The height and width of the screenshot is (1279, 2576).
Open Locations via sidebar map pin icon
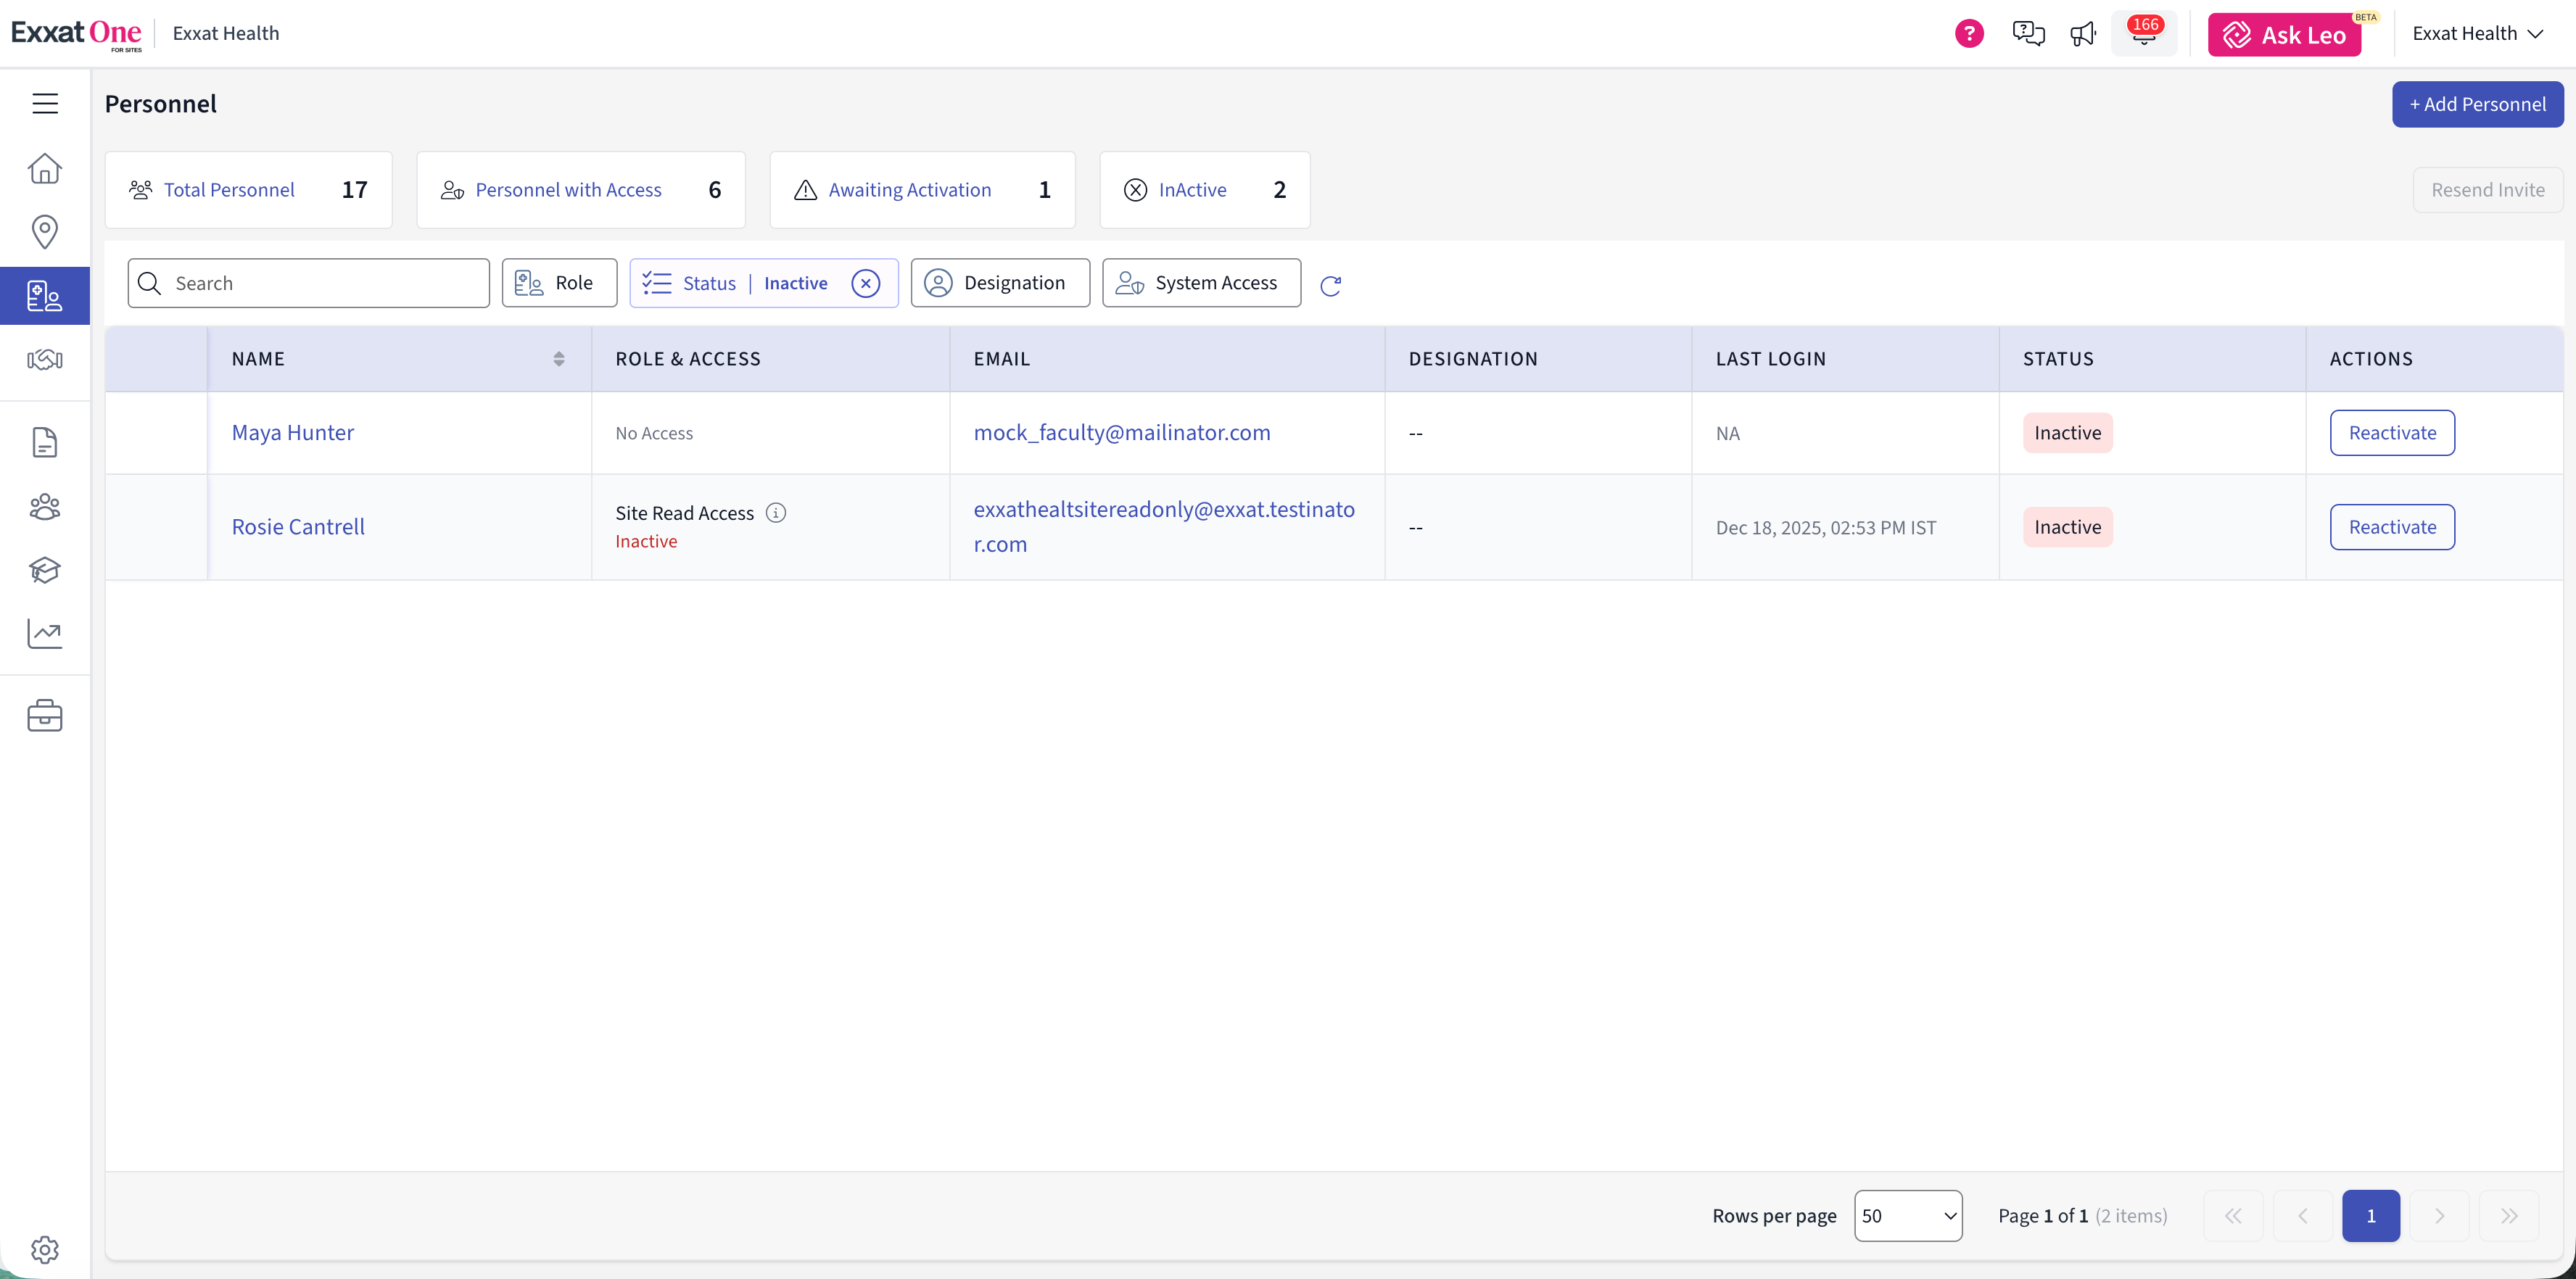point(45,232)
